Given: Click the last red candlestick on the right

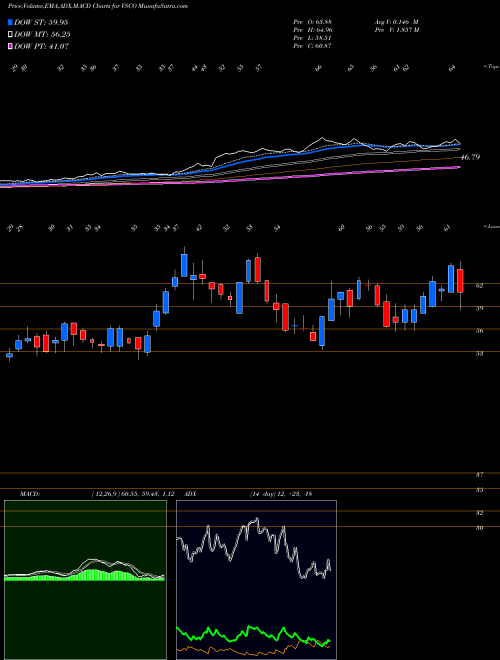Looking at the screenshot, I should (x=460, y=281).
